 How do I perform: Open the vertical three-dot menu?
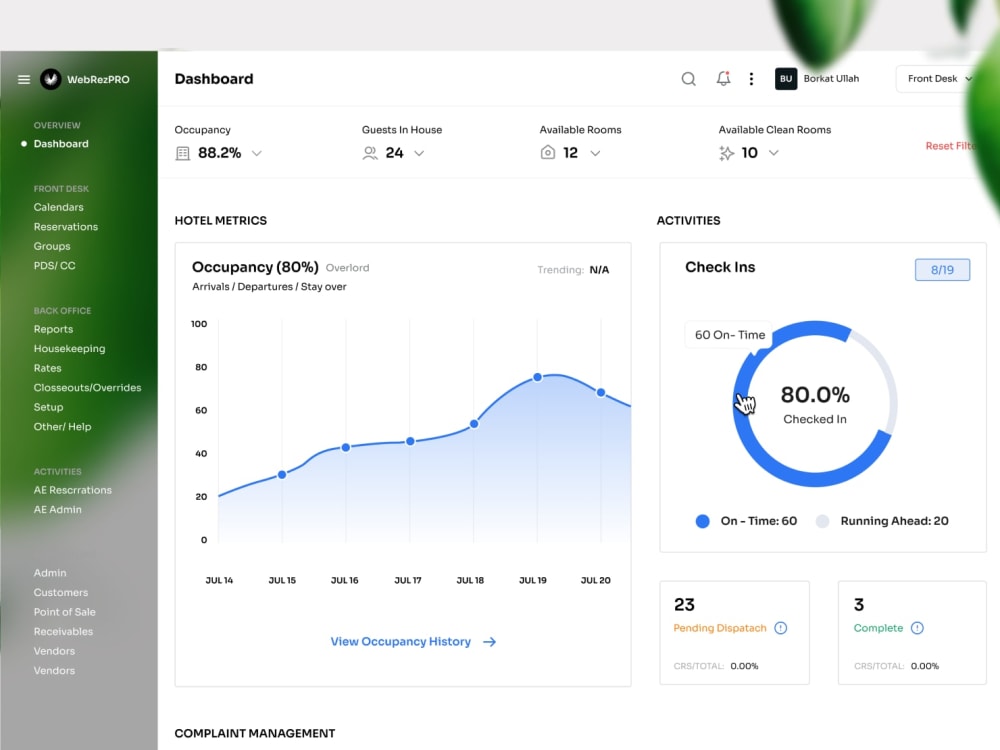pos(751,78)
